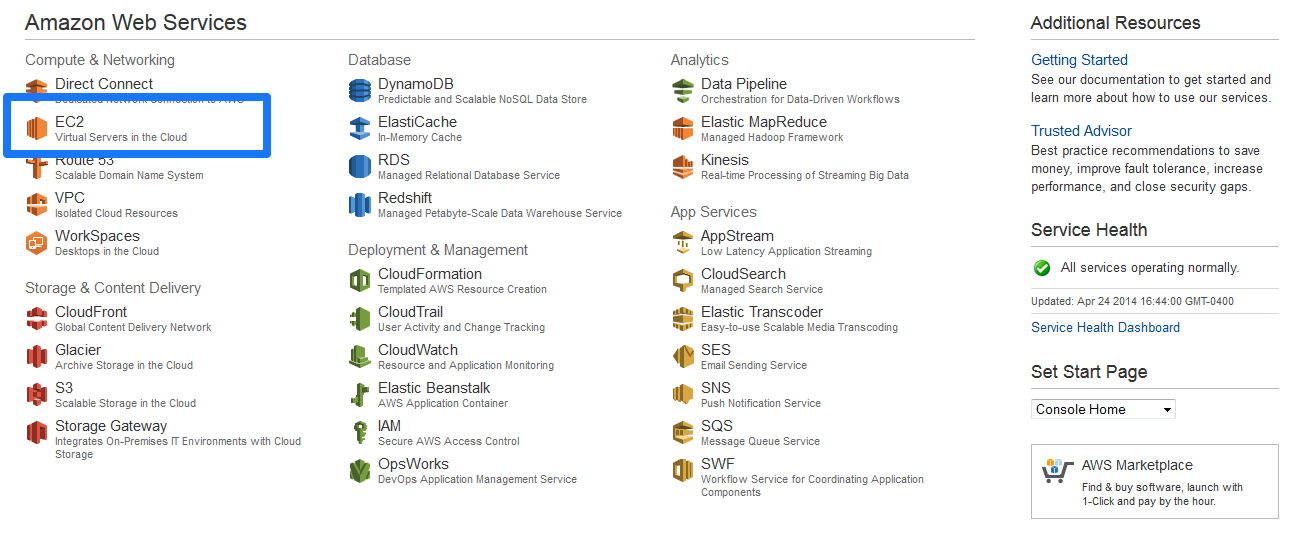Image resolution: width=1297 pixels, height=560 pixels.
Task: Open the DynamoDB text link
Action: pos(416,84)
